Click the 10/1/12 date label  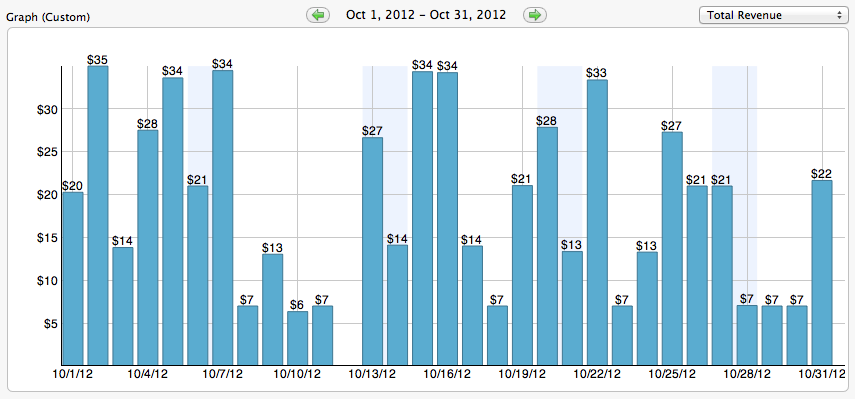(x=73, y=374)
